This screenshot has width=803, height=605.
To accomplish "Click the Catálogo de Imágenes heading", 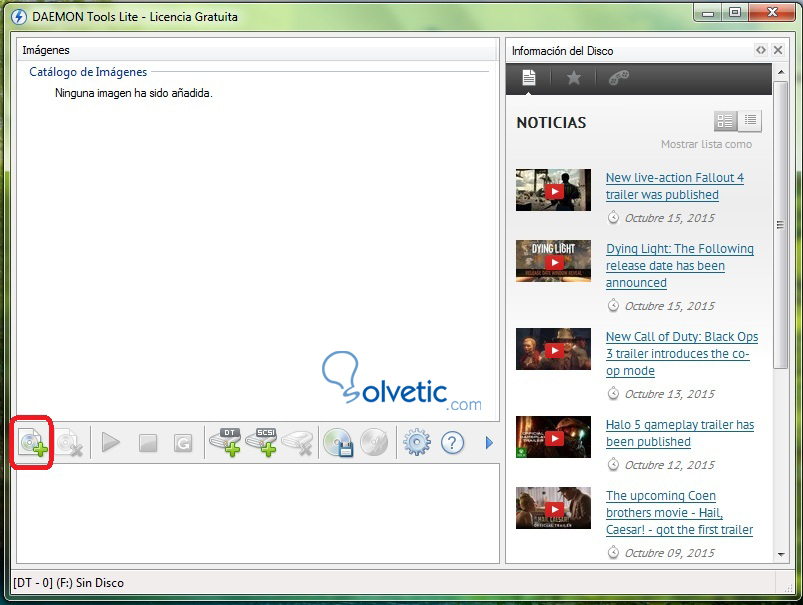I will point(88,72).
